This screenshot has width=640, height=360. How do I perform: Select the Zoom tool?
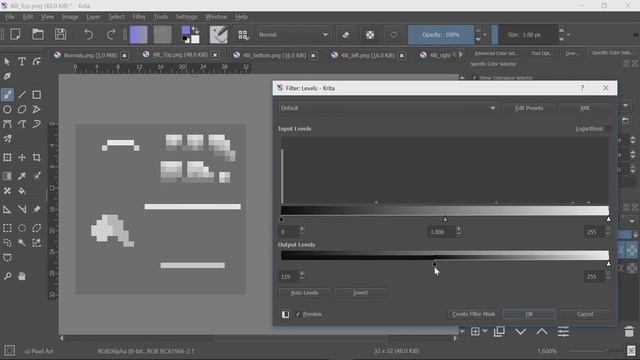(7, 276)
